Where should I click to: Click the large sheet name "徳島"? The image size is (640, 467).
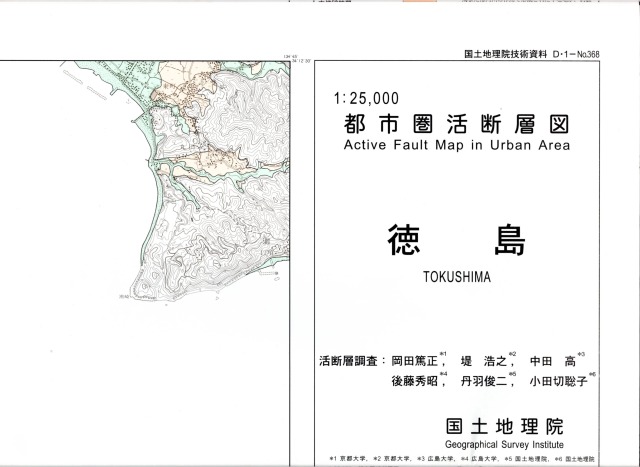(457, 240)
